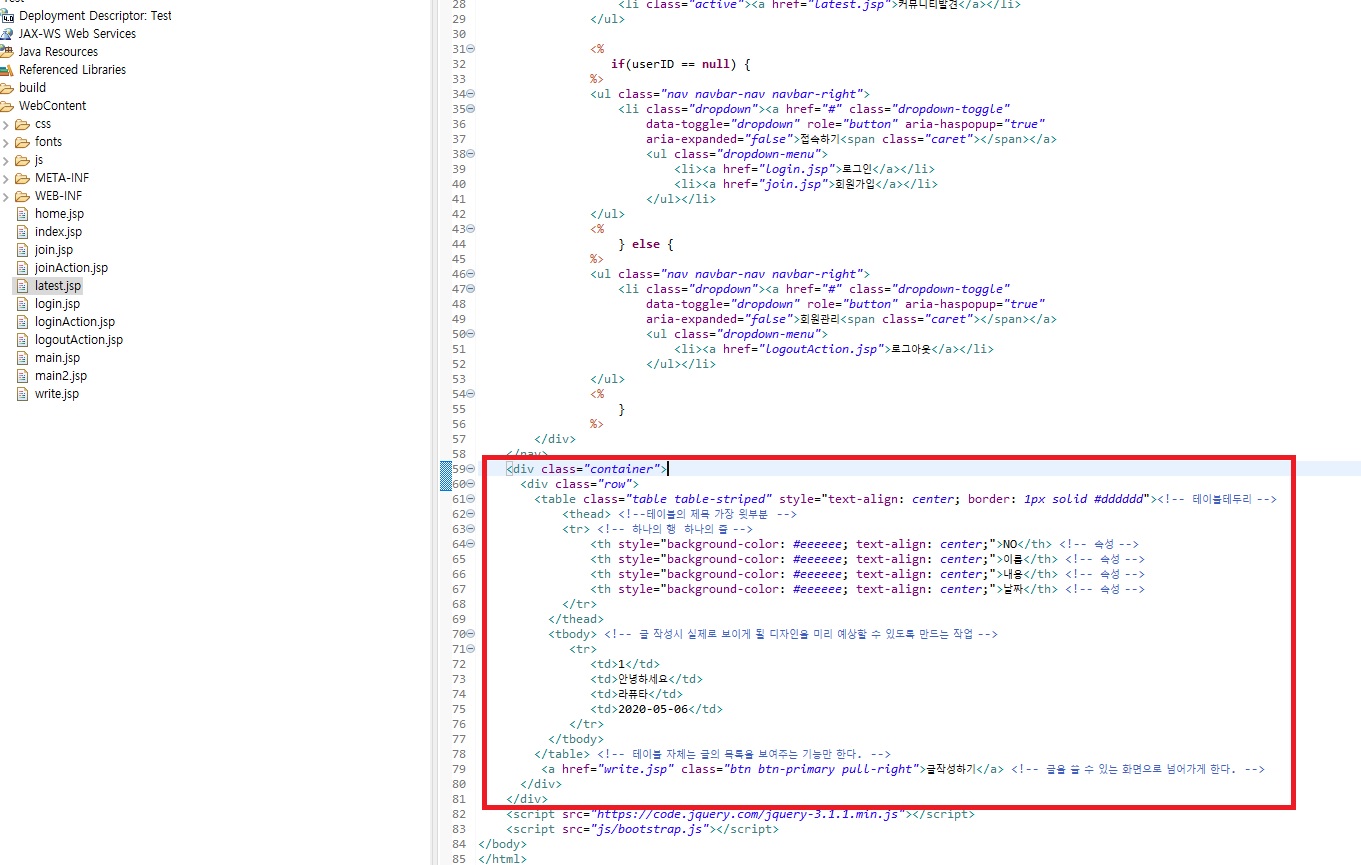1361x865 pixels.
Task: Click "table table-striped" class value on line 61
Action: tap(699, 499)
